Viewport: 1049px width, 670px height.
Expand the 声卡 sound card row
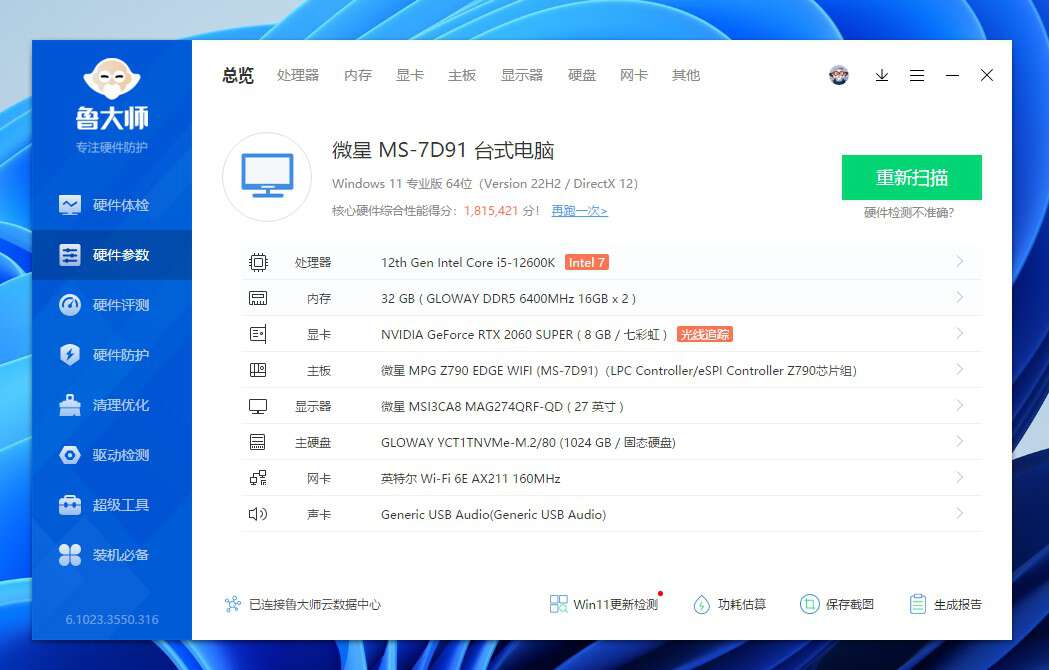[x=959, y=514]
